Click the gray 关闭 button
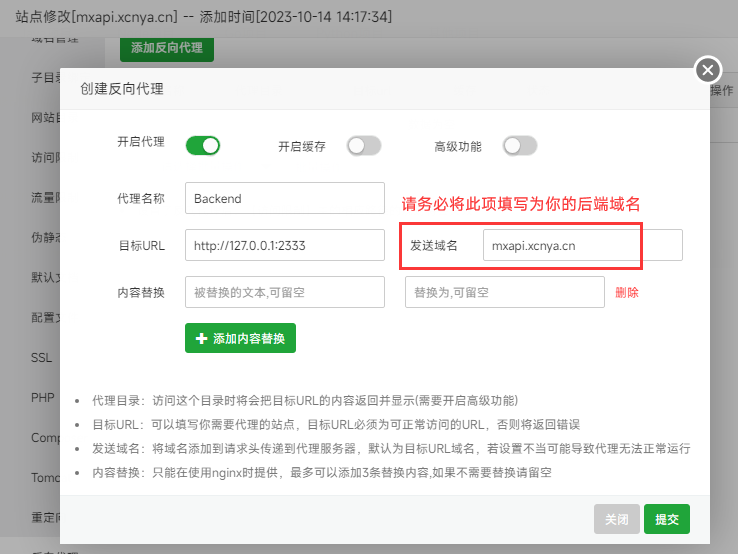Screen dimensions: 738x554 [617, 519]
